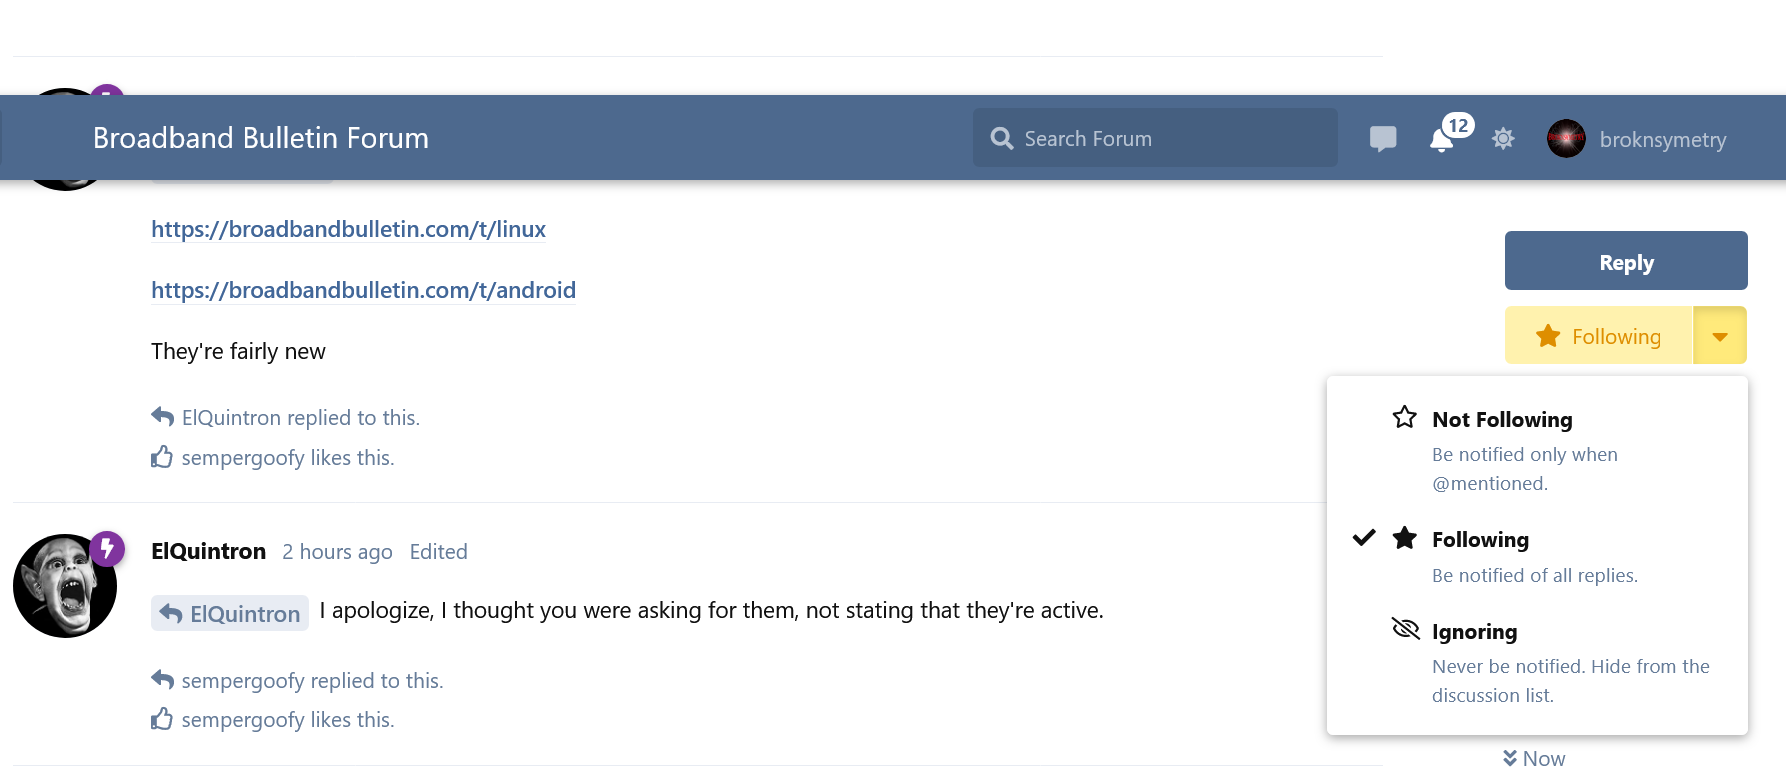The image size is (1787, 770).
Task: Open the broadbandbulletin.com/t/linux link
Action: click(348, 229)
